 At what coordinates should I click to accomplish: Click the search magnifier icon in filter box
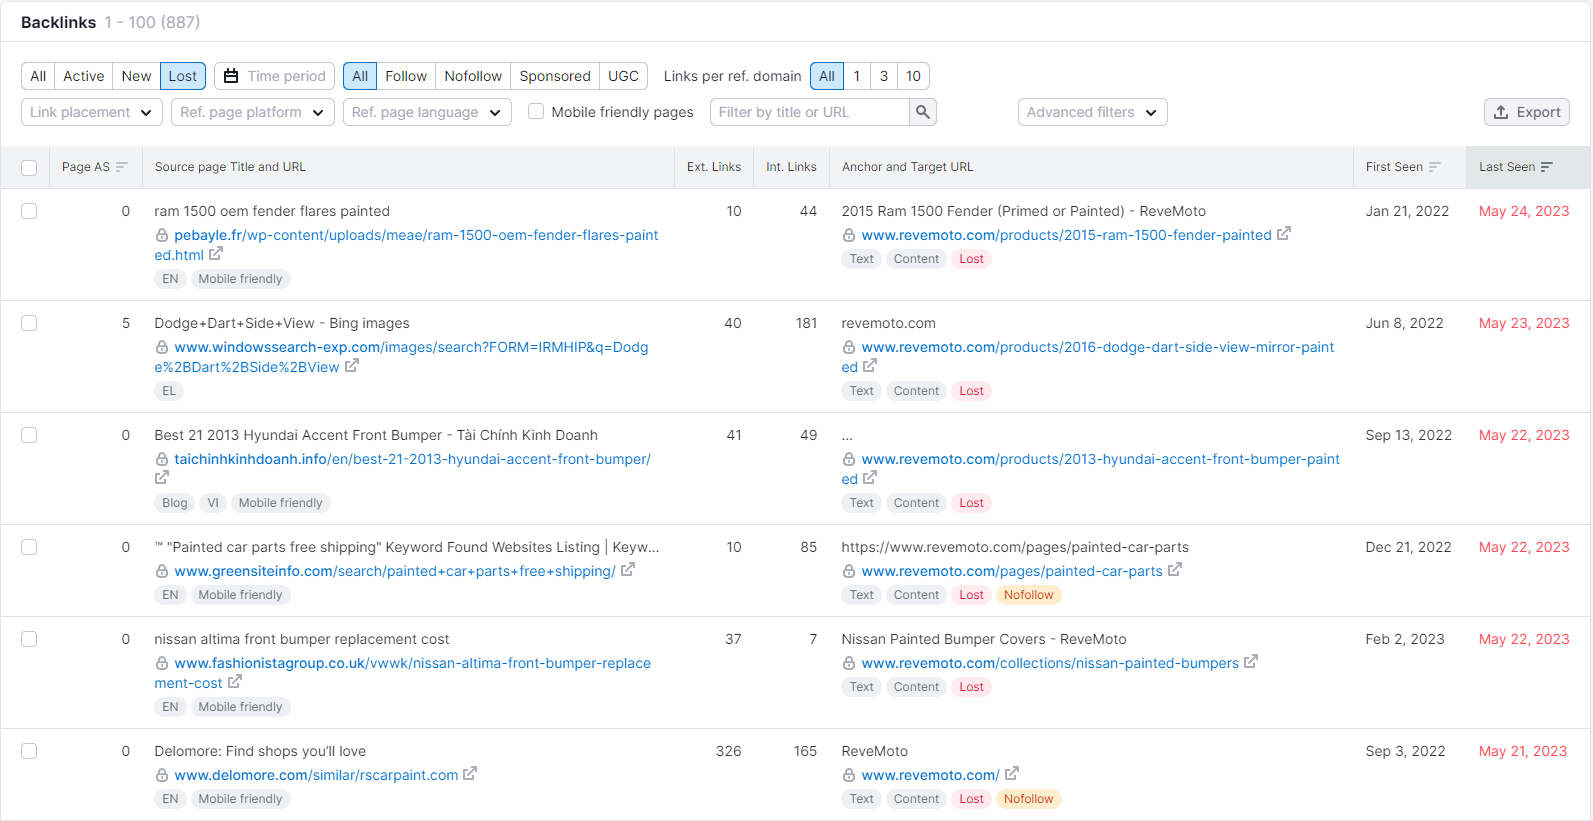(923, 112)
